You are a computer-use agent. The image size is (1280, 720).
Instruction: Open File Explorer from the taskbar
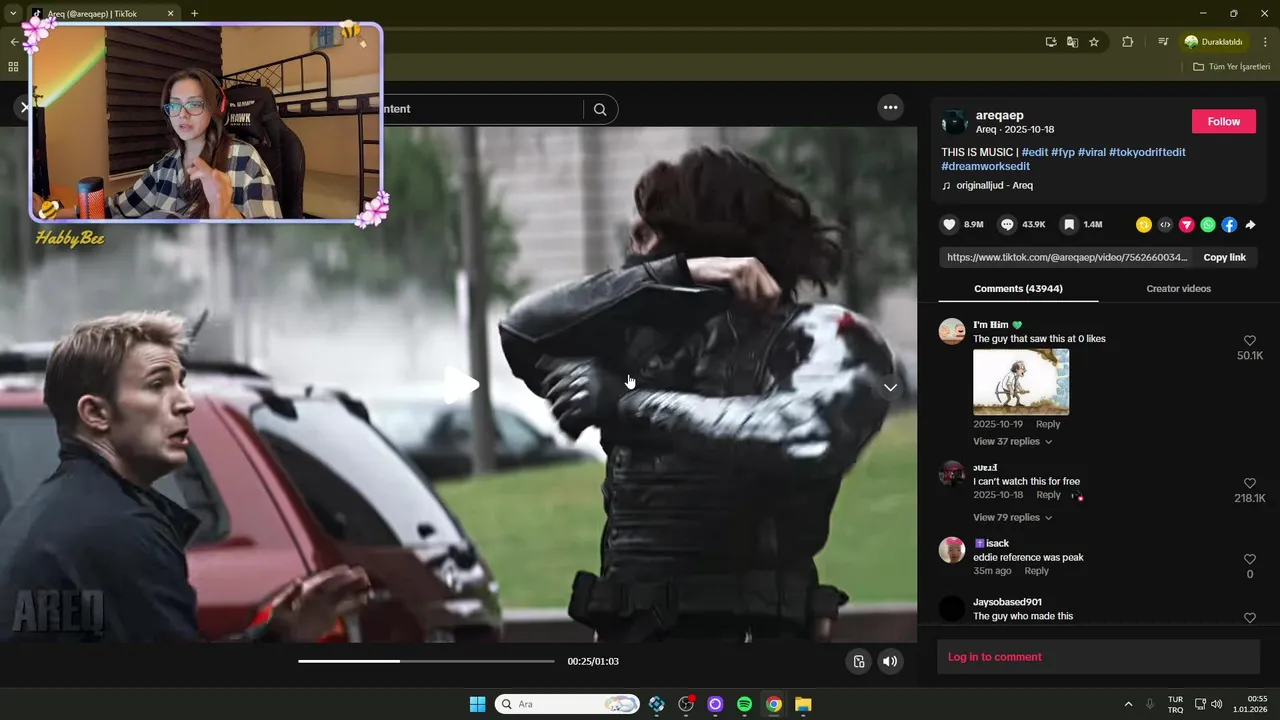[803, 704]
